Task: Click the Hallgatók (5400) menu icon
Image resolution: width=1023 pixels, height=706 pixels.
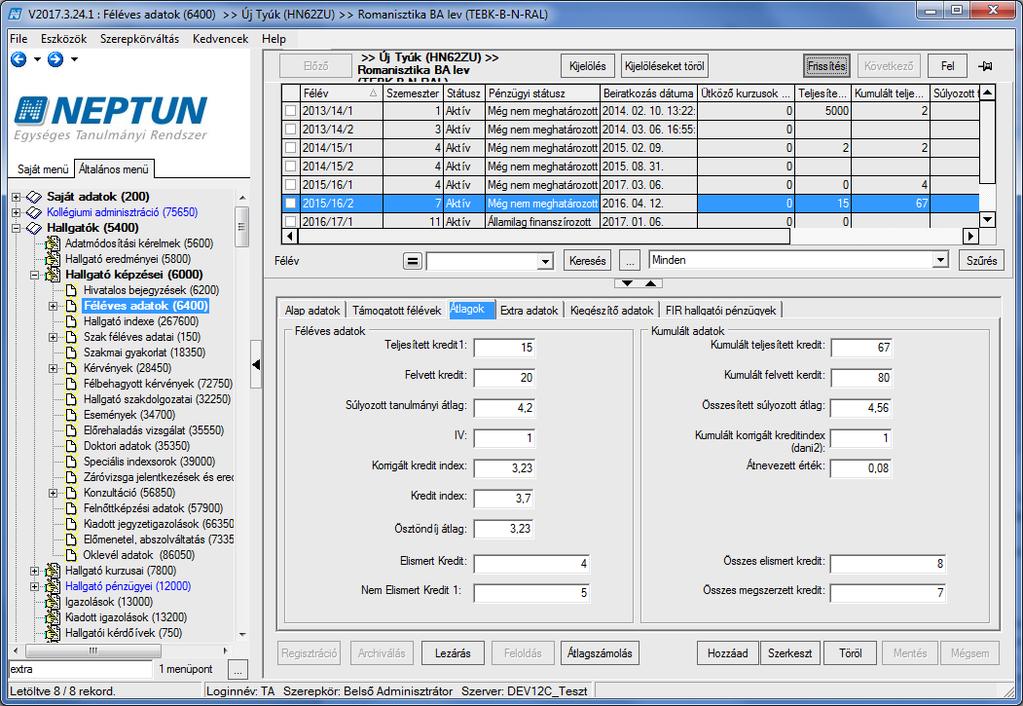Action: [x=34, y=228]
